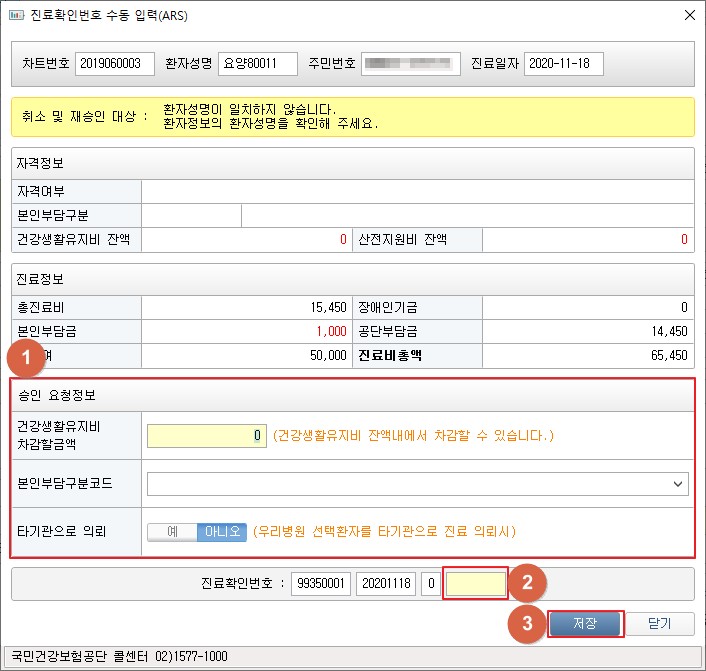Click the red number 1 annotation marker
The width and height of the screenshot is (706, 671).
[x=27, y=358]
